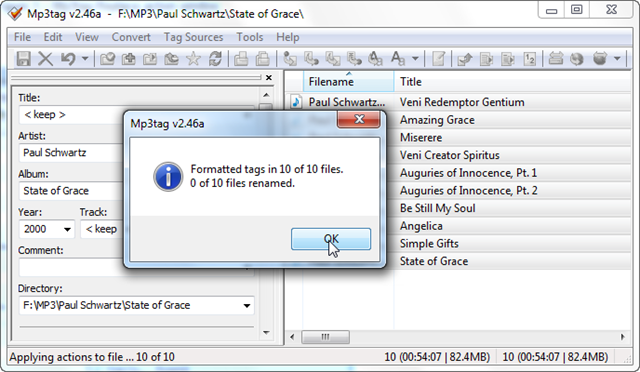Click the Title field showing < keep >
Screen dimensions: 640x372
click(71, 115)
